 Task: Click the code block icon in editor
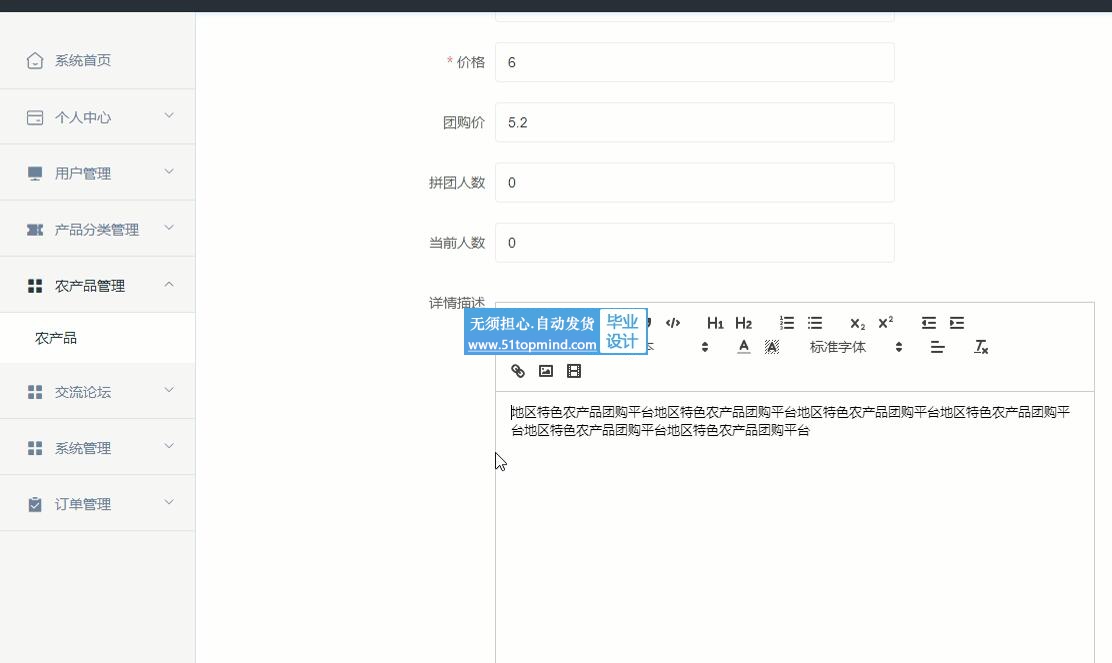(x=673, y=323)
